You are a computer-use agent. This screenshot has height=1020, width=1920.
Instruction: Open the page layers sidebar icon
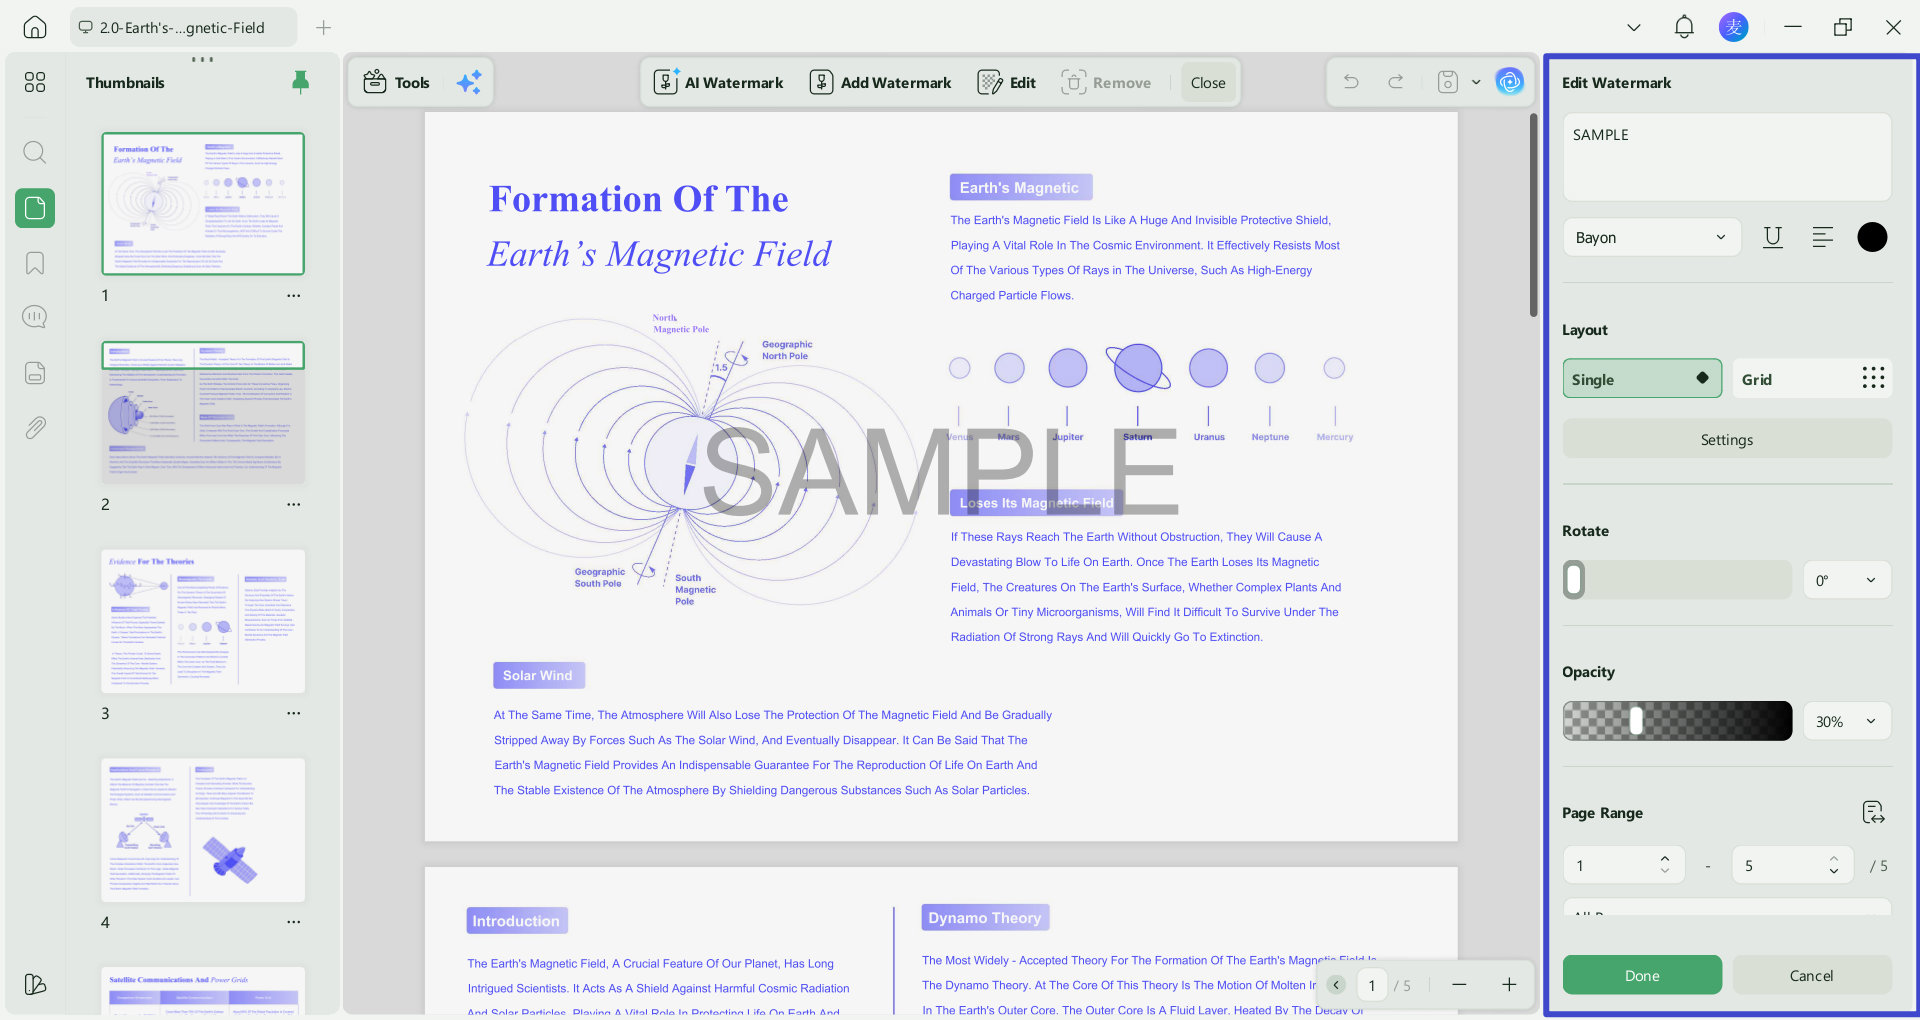[35, 373]
